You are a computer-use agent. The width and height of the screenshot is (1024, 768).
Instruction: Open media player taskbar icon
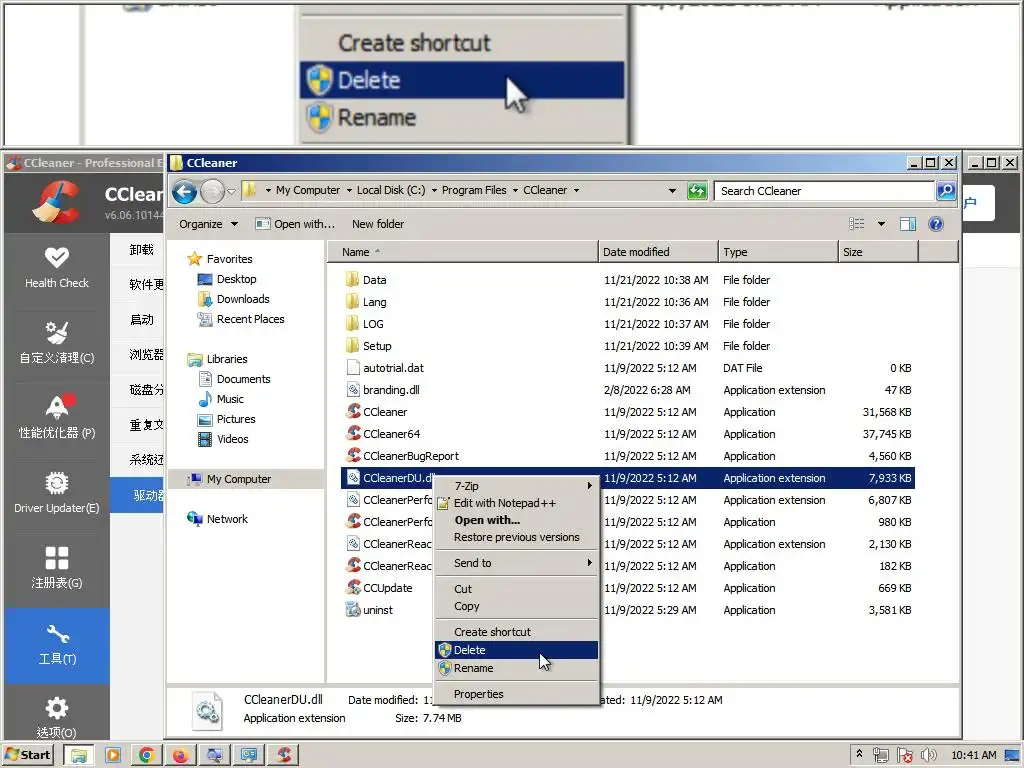click(x=112, y=755)
